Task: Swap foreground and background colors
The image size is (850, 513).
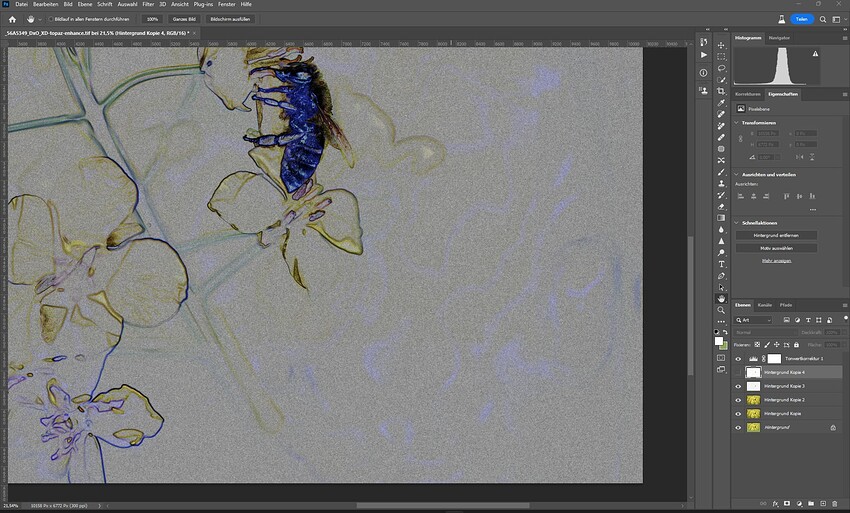Action: click(725, 332)
